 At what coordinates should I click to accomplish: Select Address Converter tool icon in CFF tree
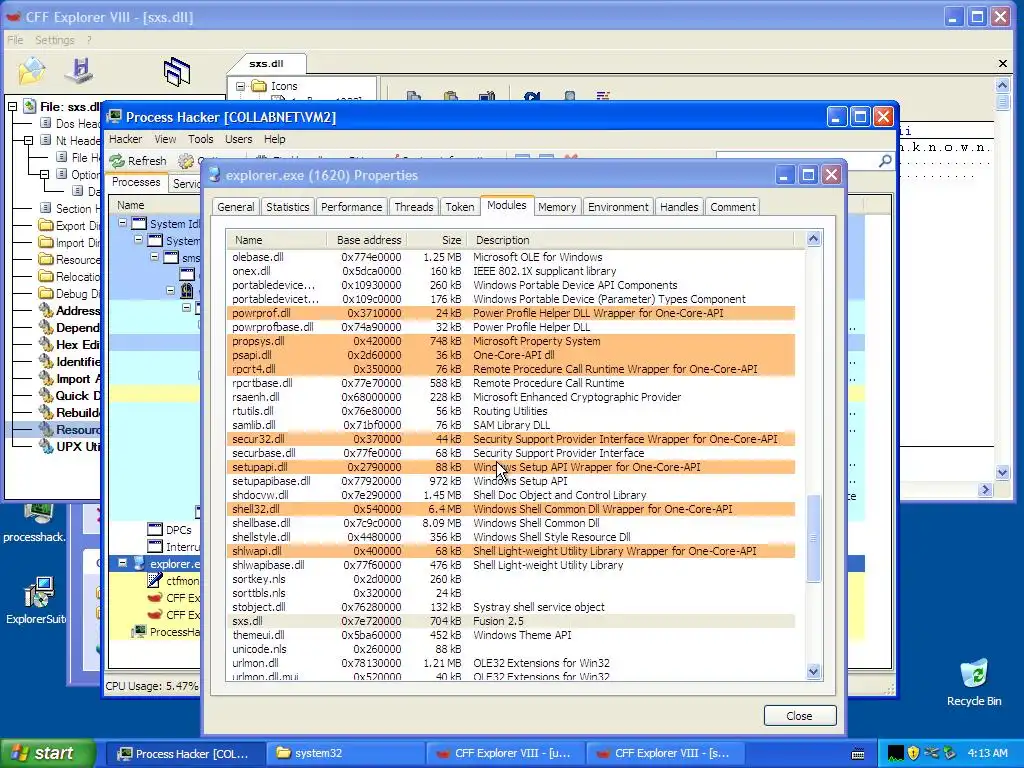coord(46,311)
